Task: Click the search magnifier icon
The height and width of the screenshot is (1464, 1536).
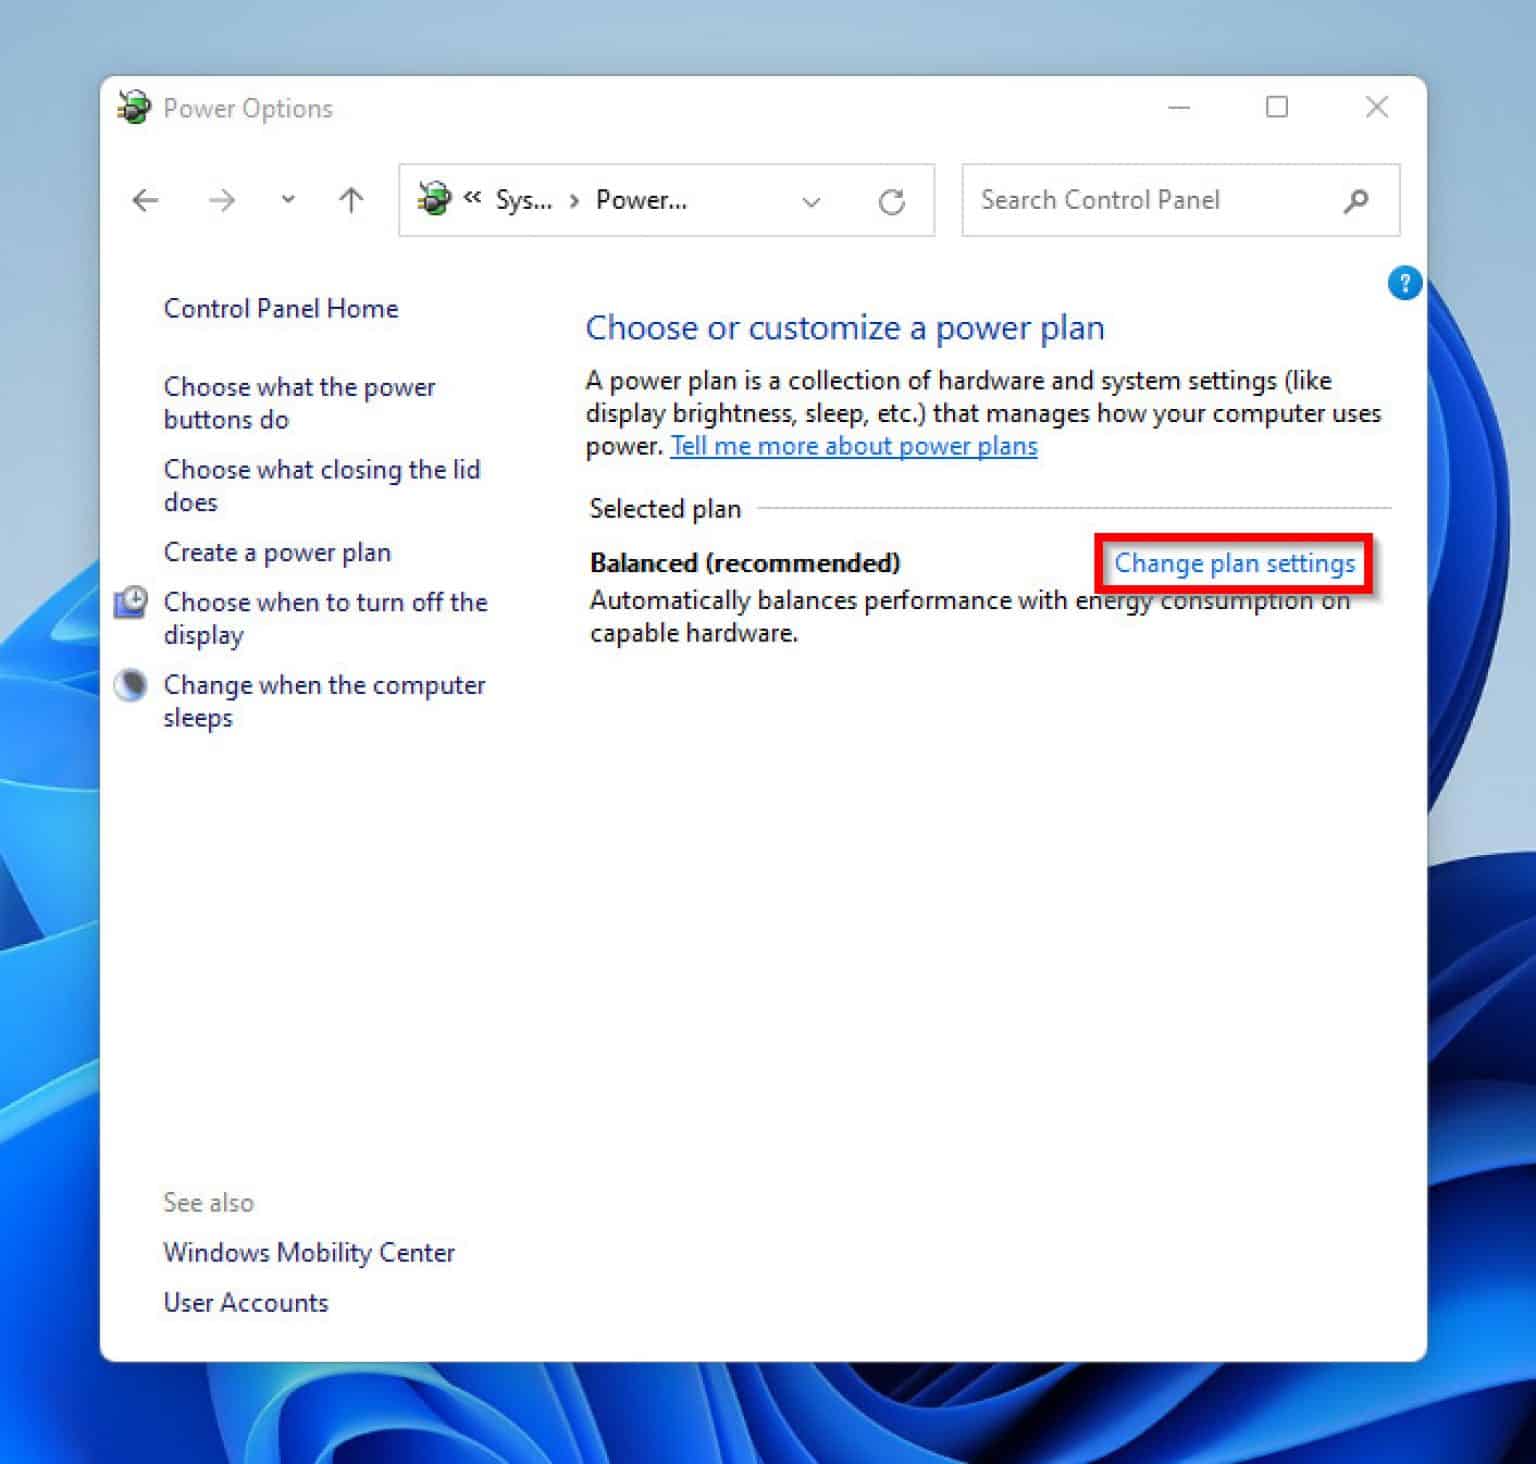Action: click(1356, 201)
